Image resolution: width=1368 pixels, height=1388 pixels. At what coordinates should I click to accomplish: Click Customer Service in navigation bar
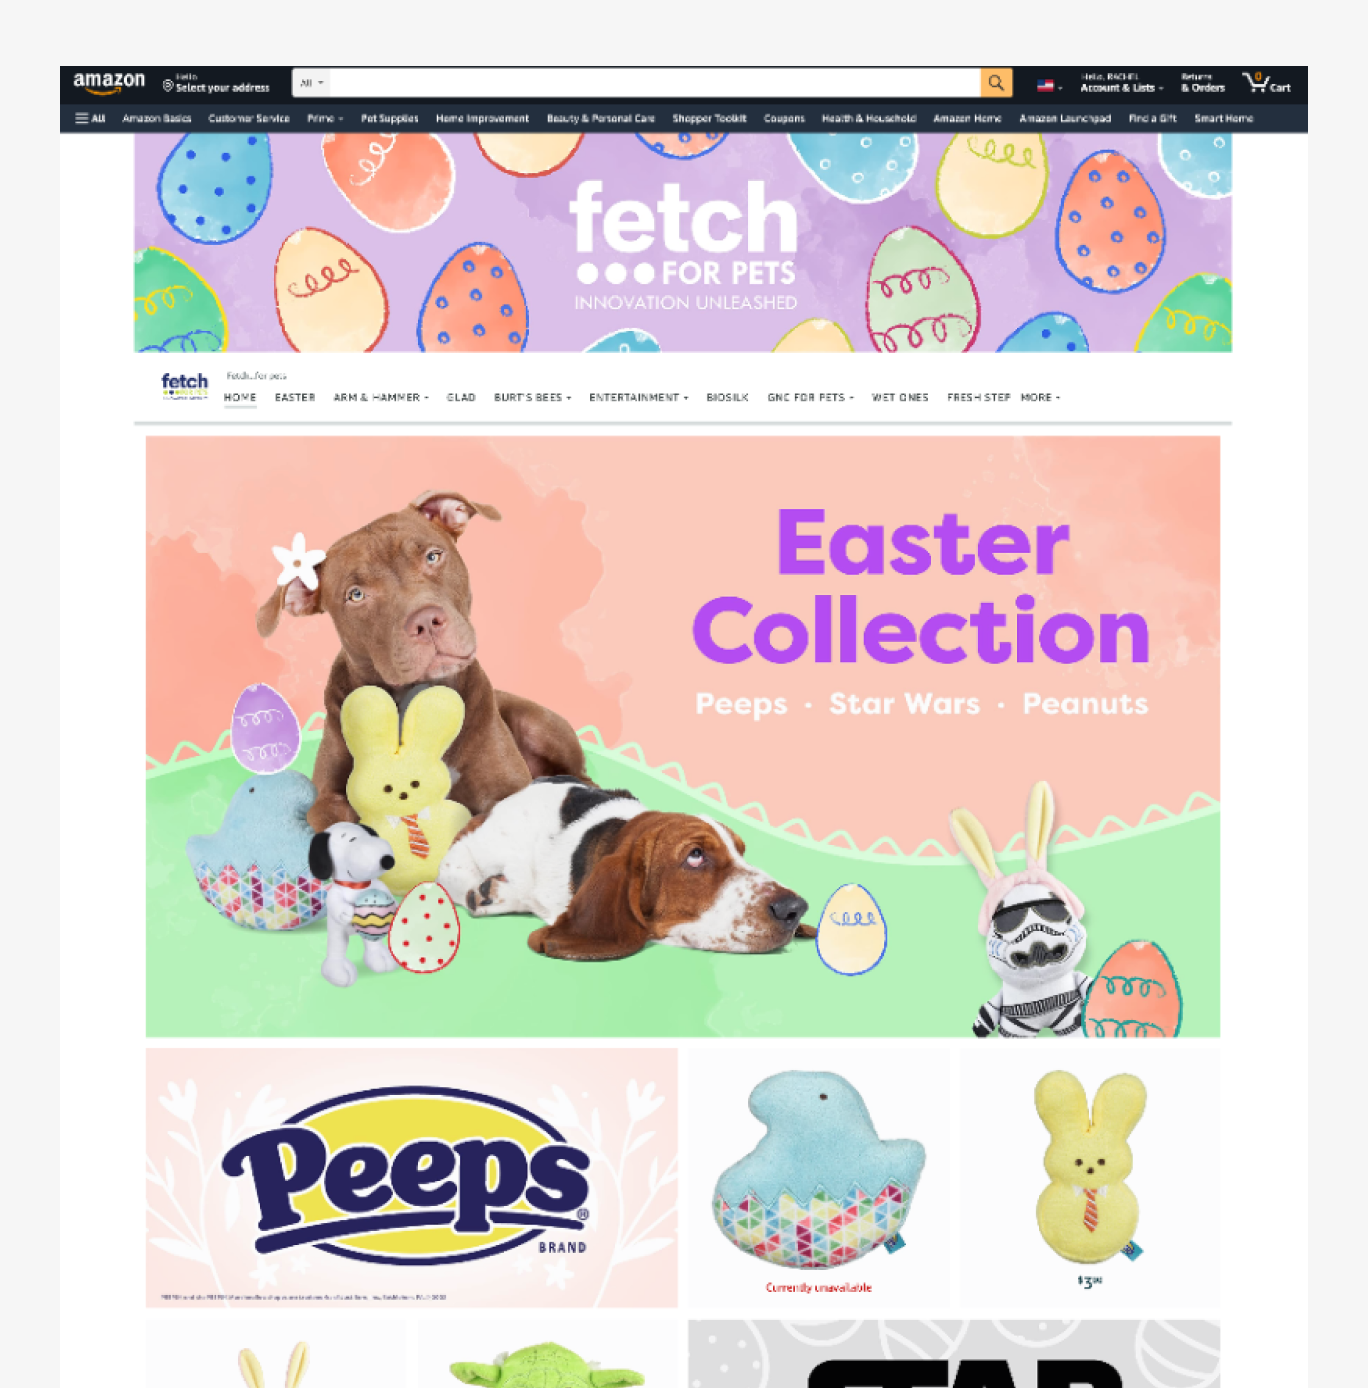click(x=249, y=118)
